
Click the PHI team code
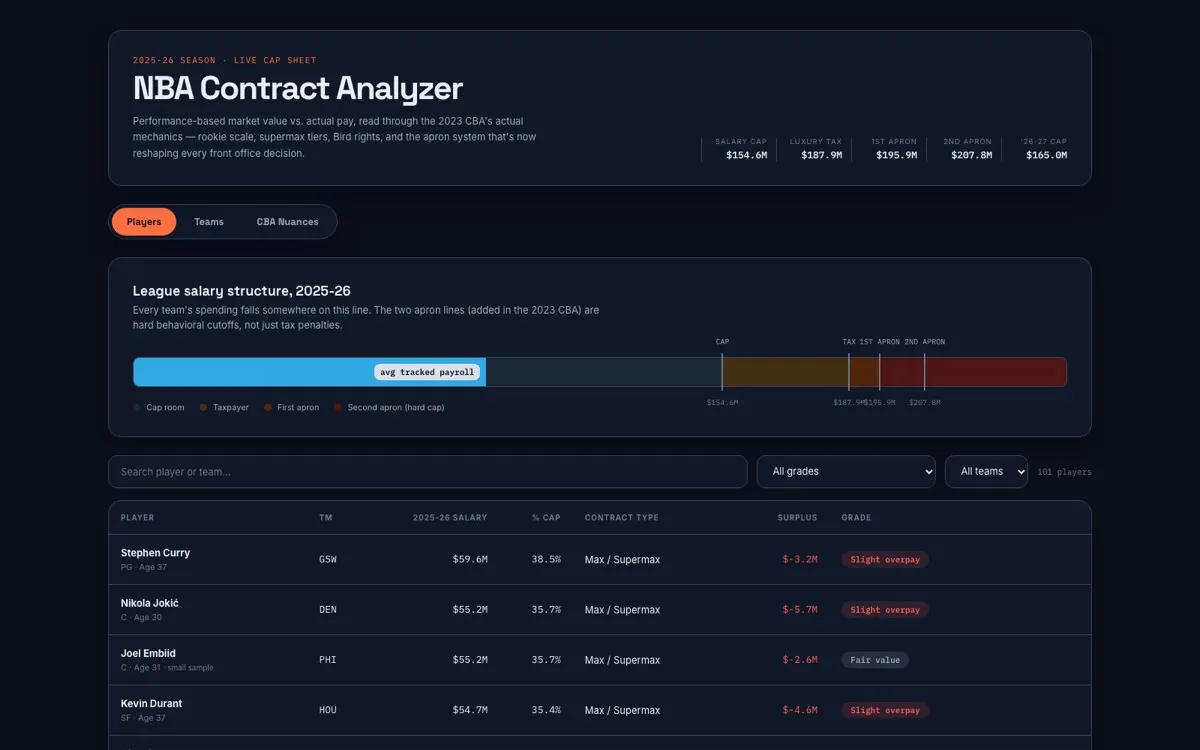(328, 660)
